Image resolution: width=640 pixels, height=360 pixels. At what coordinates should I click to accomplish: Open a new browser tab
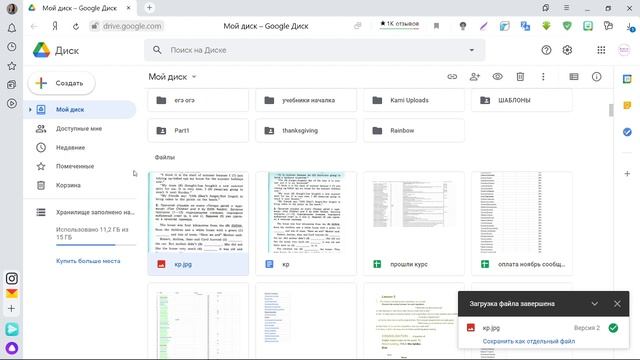tap(149, 7)
